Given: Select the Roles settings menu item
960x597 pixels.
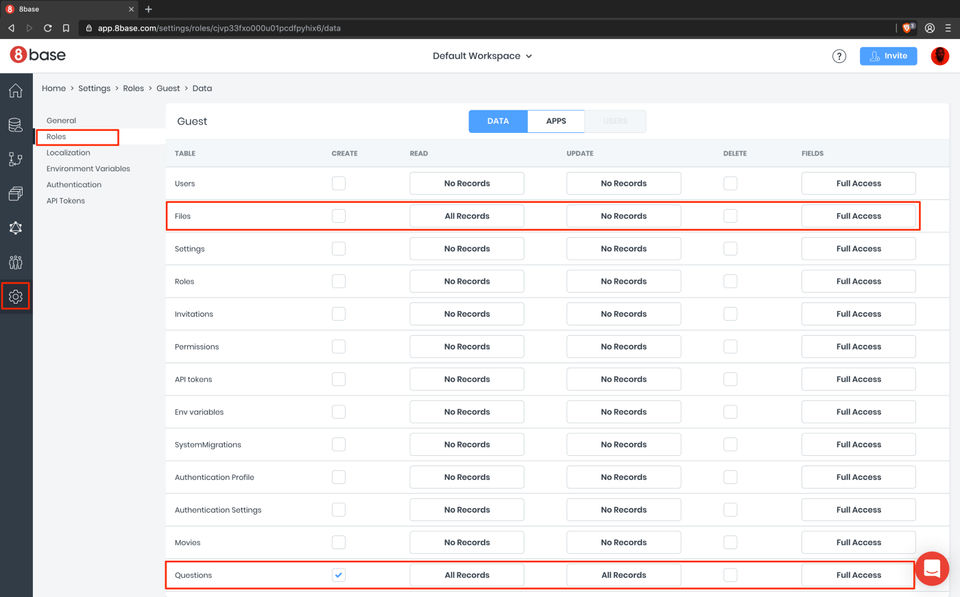Looking at the screenshot, I should pyautogui.click(x=56, y=137).
